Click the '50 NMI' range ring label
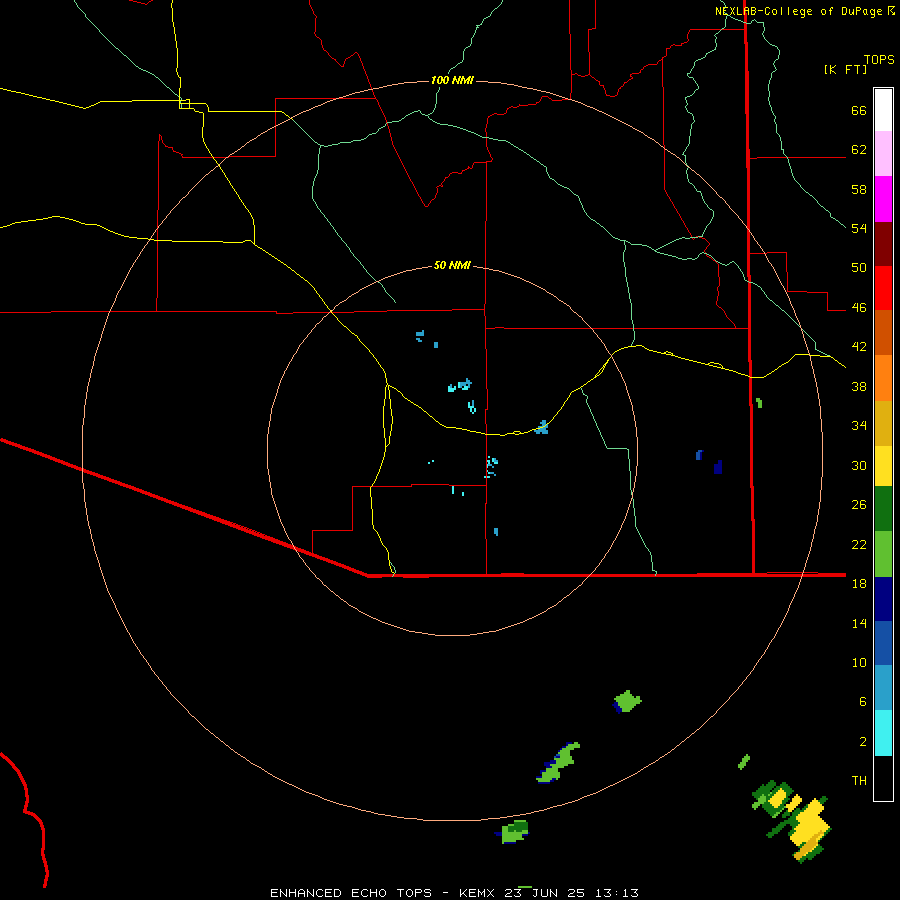This screenshot has width=900, height=900. coord(452,265)
